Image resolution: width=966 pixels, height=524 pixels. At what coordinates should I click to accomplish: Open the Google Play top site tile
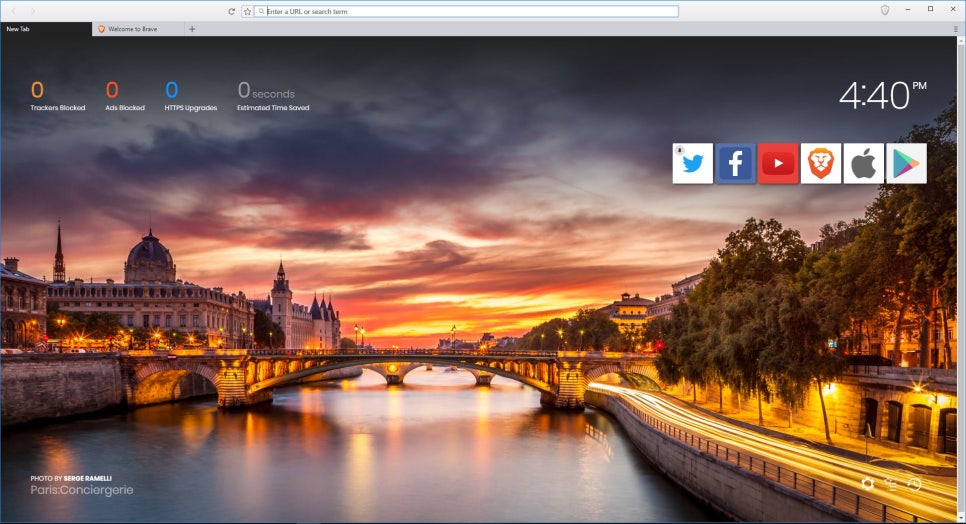[x=906, y=163]
